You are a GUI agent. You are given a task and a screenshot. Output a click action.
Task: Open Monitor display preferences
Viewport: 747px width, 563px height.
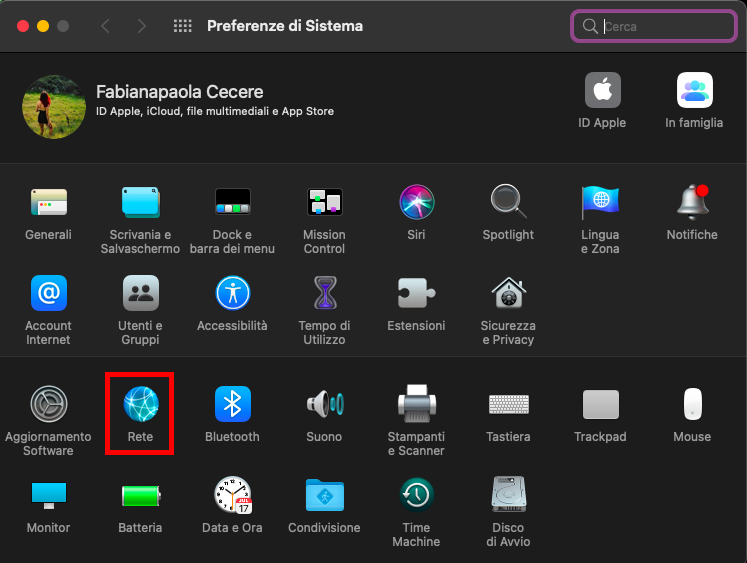pyautogui.click(x=49, y=495)
